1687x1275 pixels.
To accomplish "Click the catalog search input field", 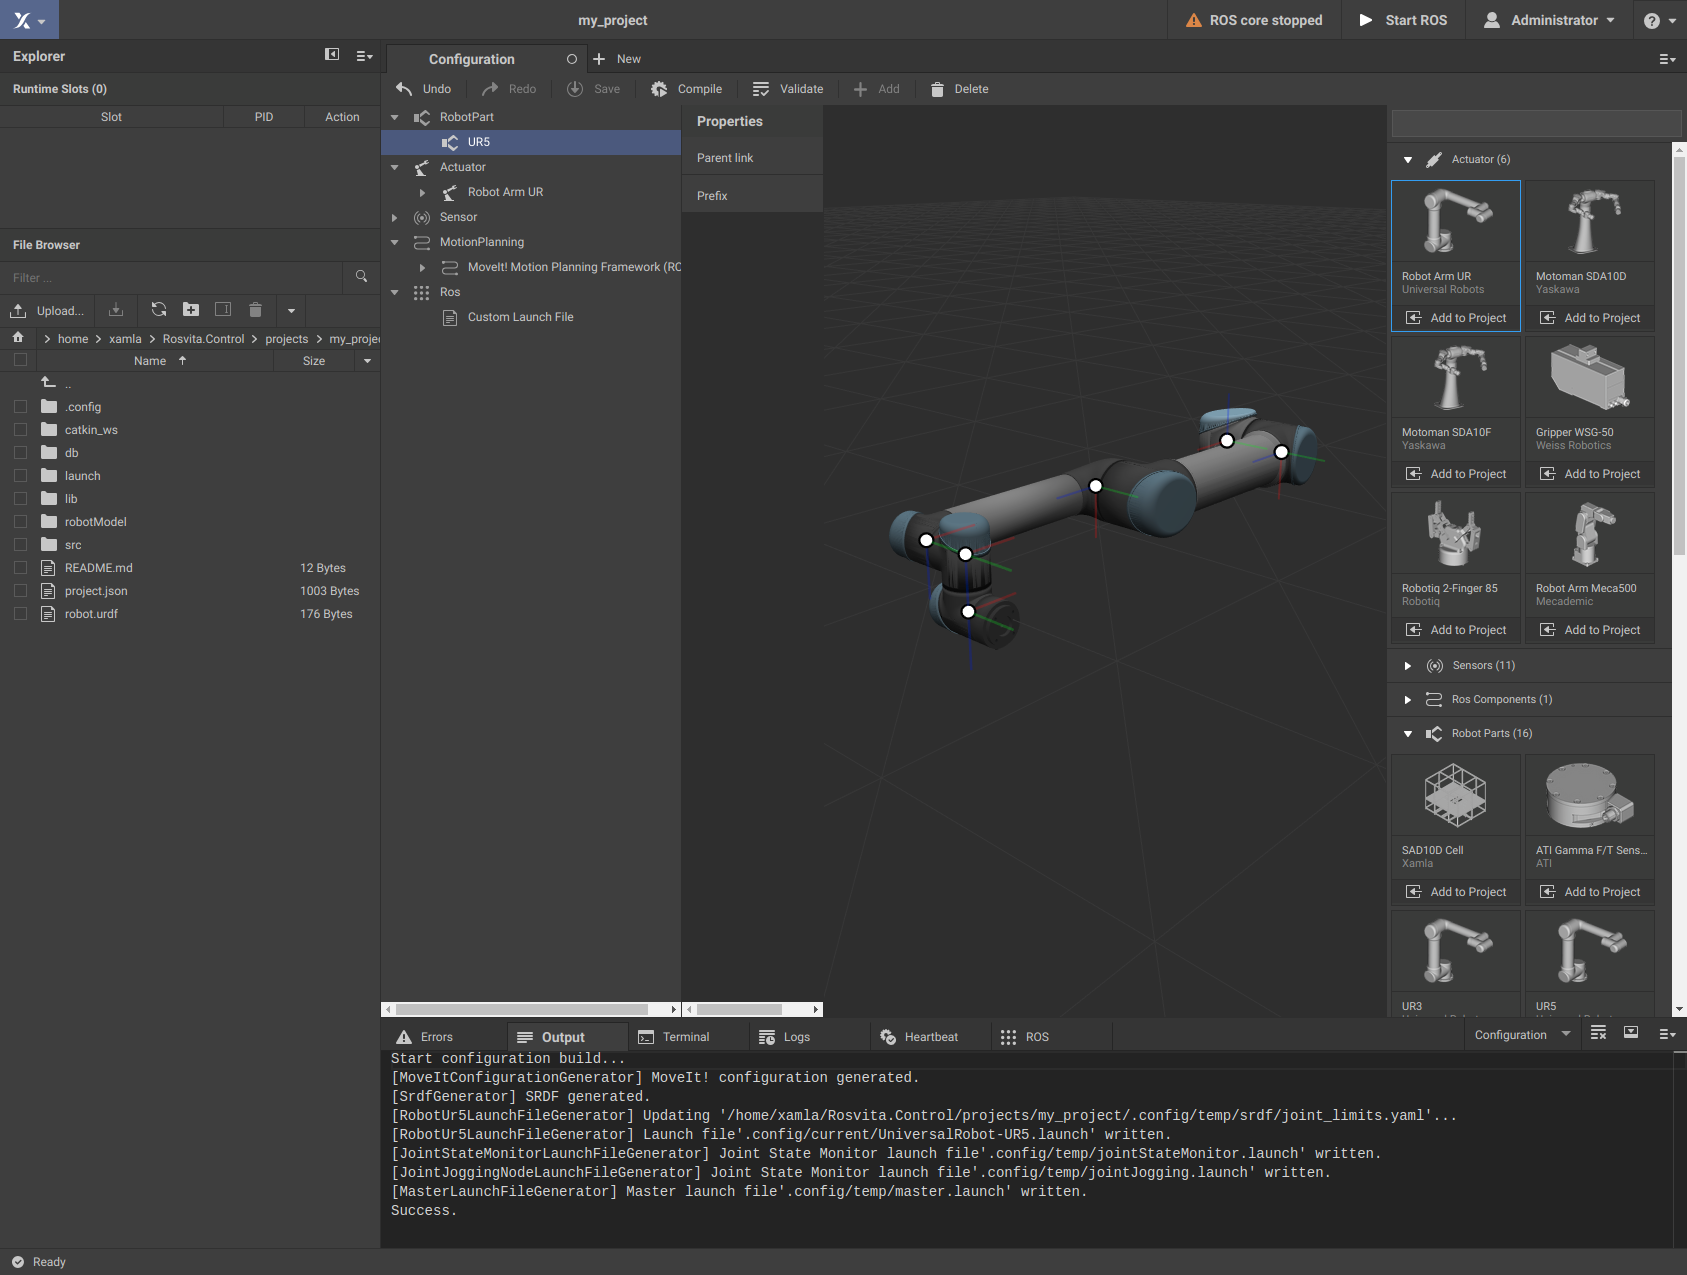I will (1536, 124).
